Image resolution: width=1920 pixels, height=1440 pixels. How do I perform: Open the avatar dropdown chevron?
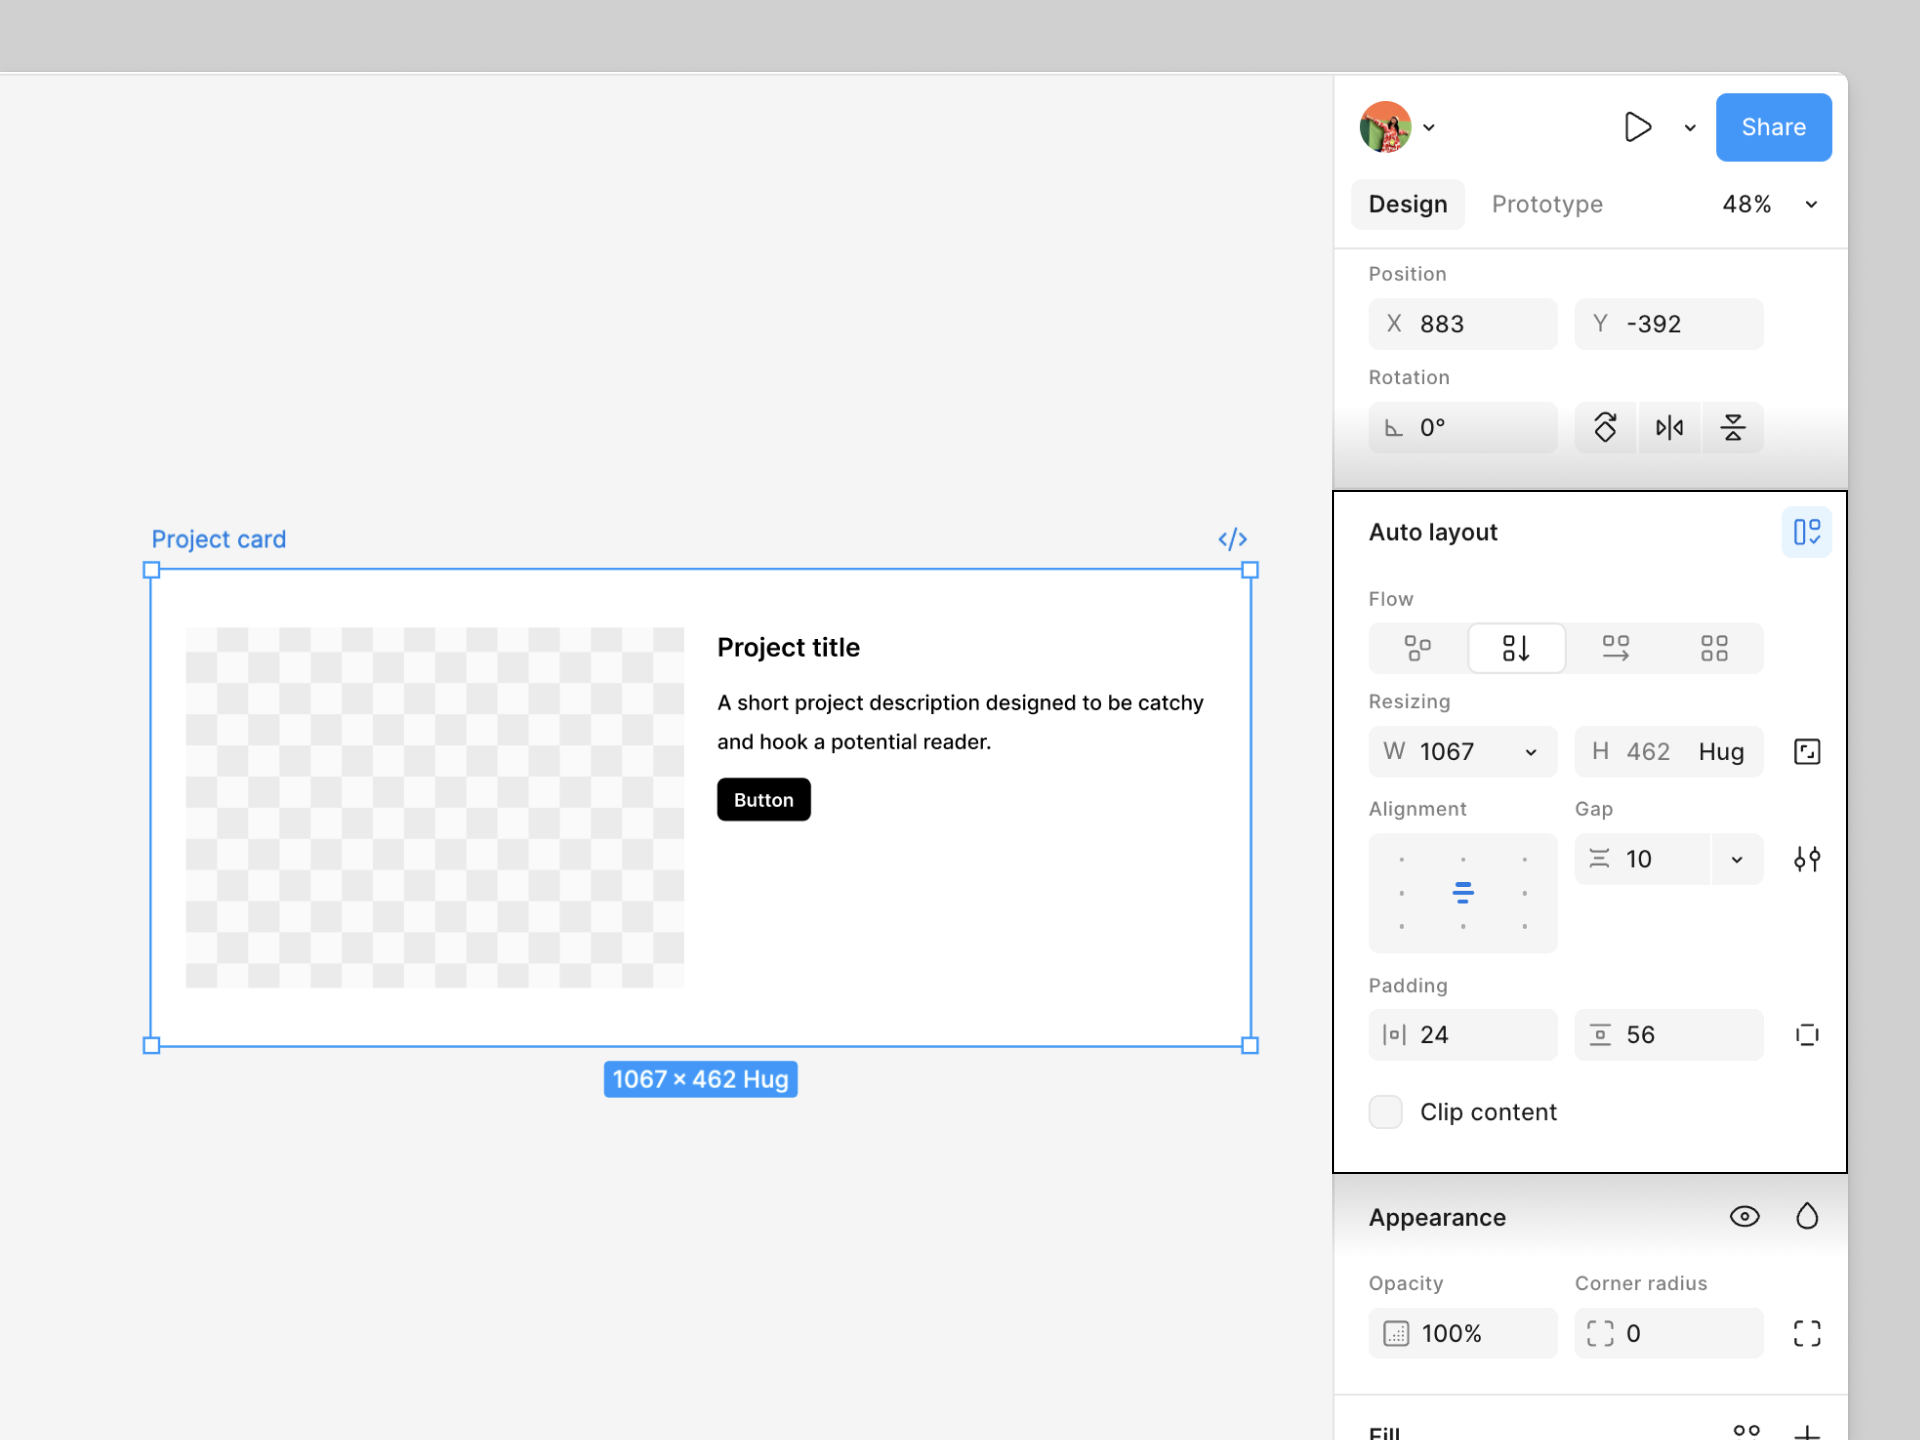coord(1429,128)
